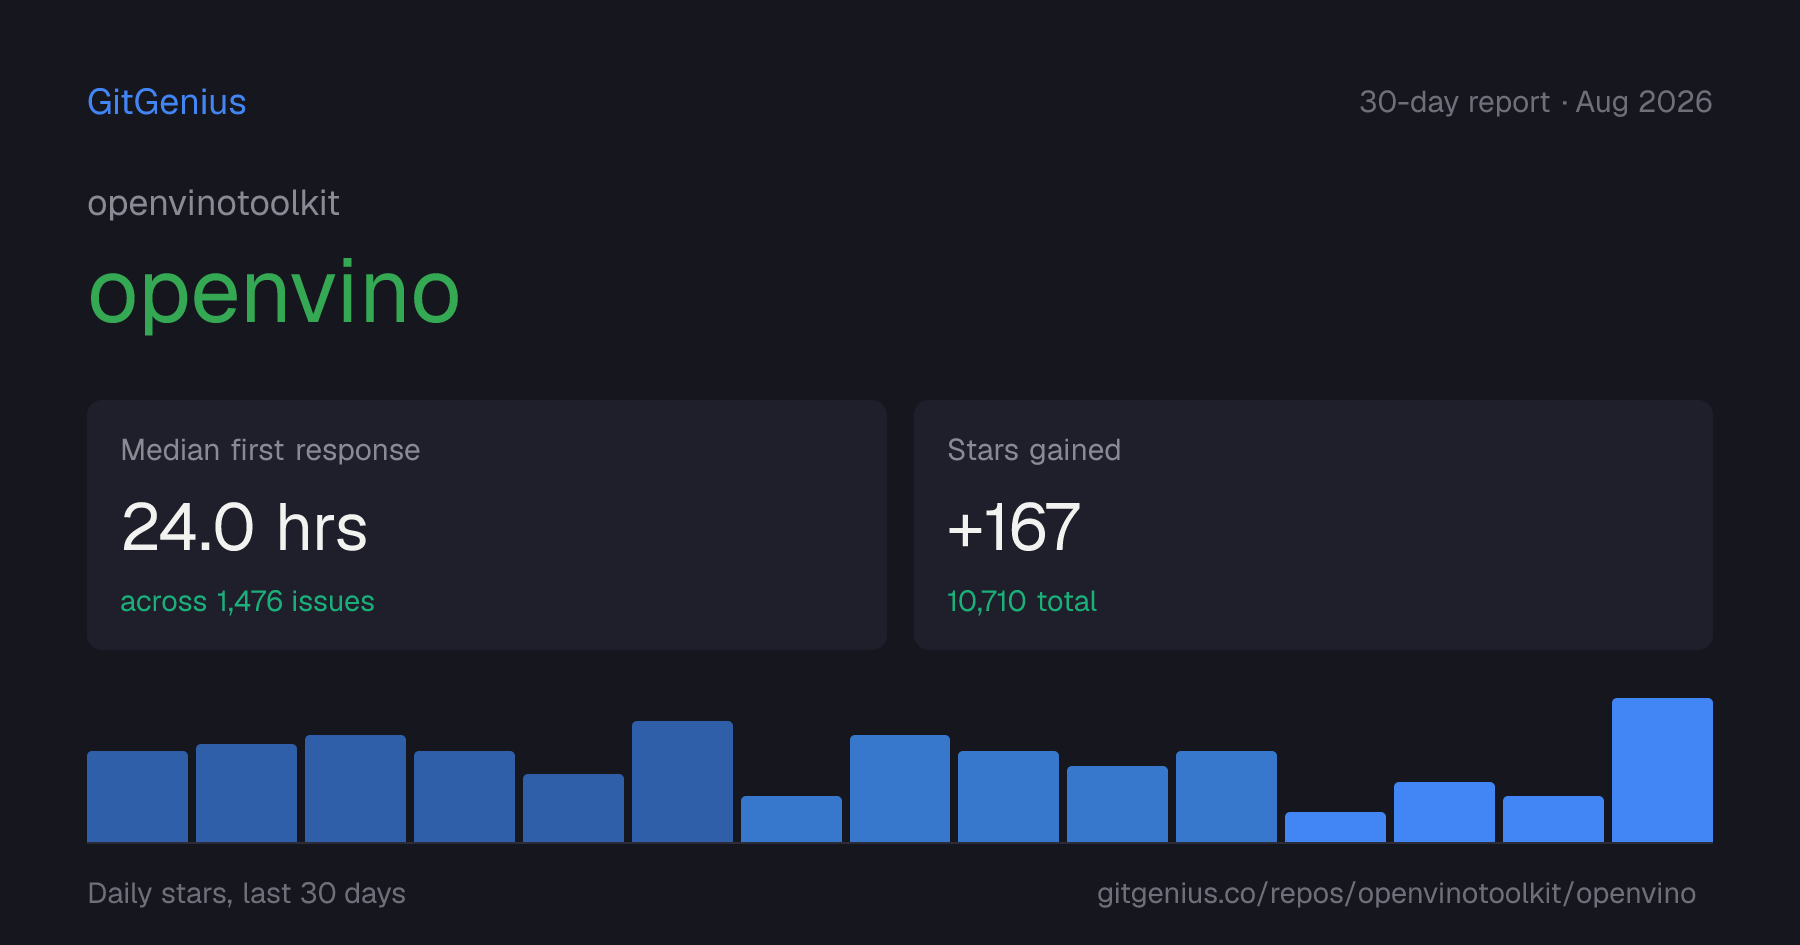Click the "24.0 hrs" value
1800x945 pixels.
(244, 527)
